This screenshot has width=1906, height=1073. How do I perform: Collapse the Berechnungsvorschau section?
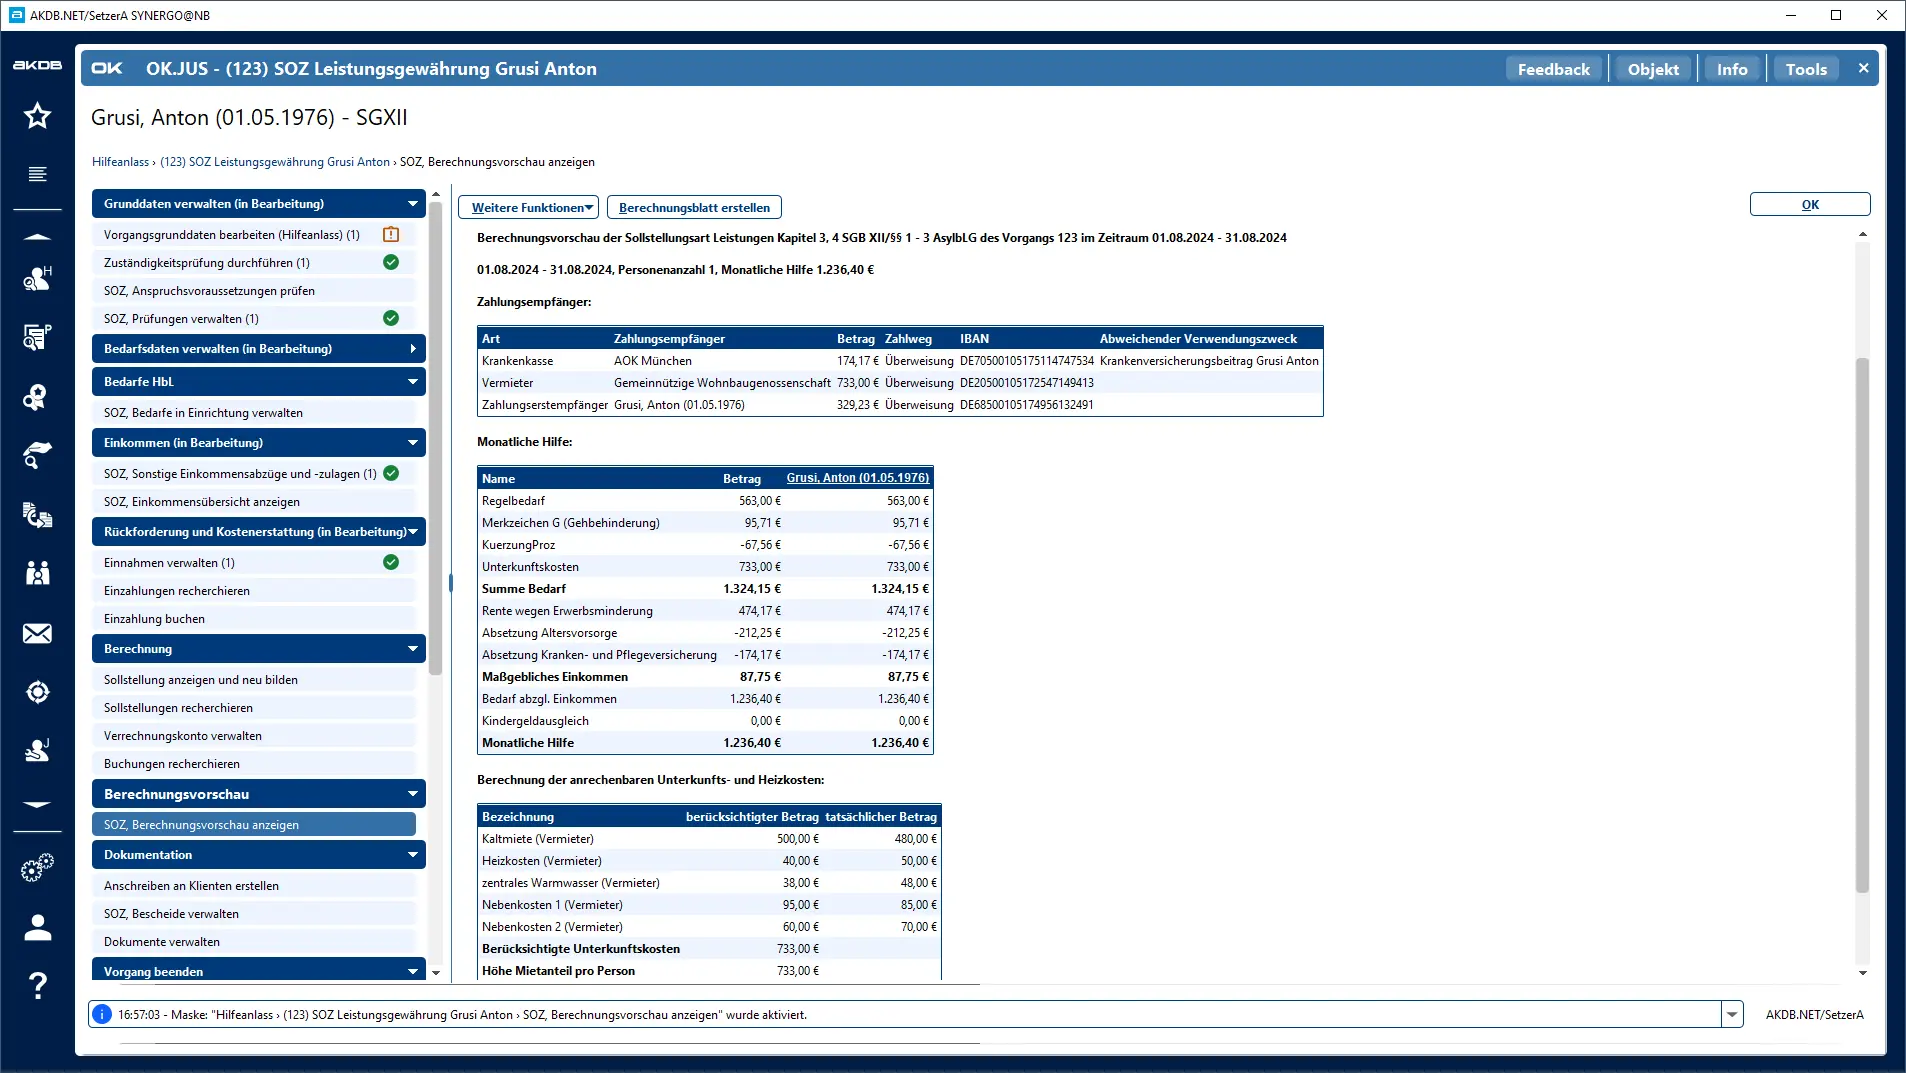412,794
